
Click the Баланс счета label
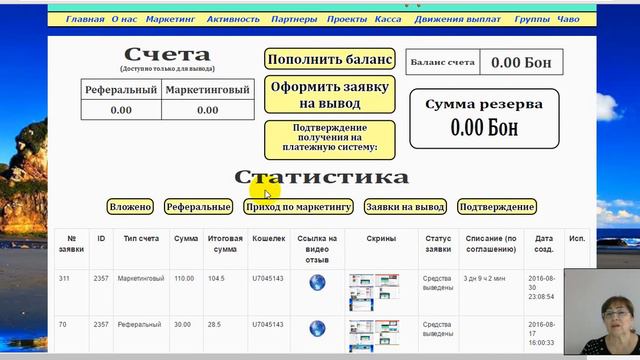coord(442,62)
